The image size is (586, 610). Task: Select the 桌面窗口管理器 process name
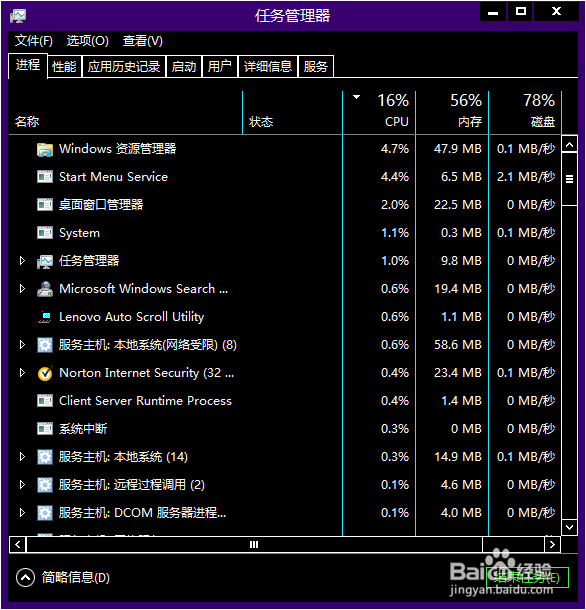point(101,205)
